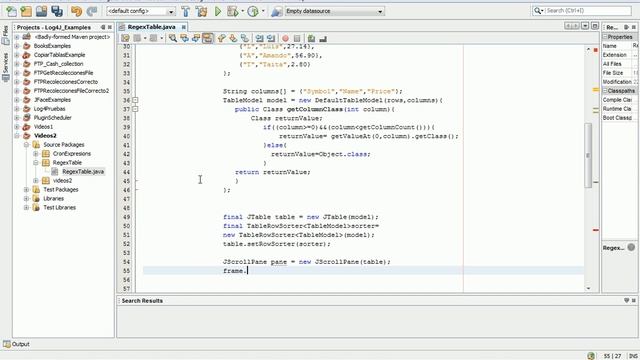Open Debug Project dropdown arrow
Image resolution: width=640 pixels, height=360 pixels.
pos(242,11)
